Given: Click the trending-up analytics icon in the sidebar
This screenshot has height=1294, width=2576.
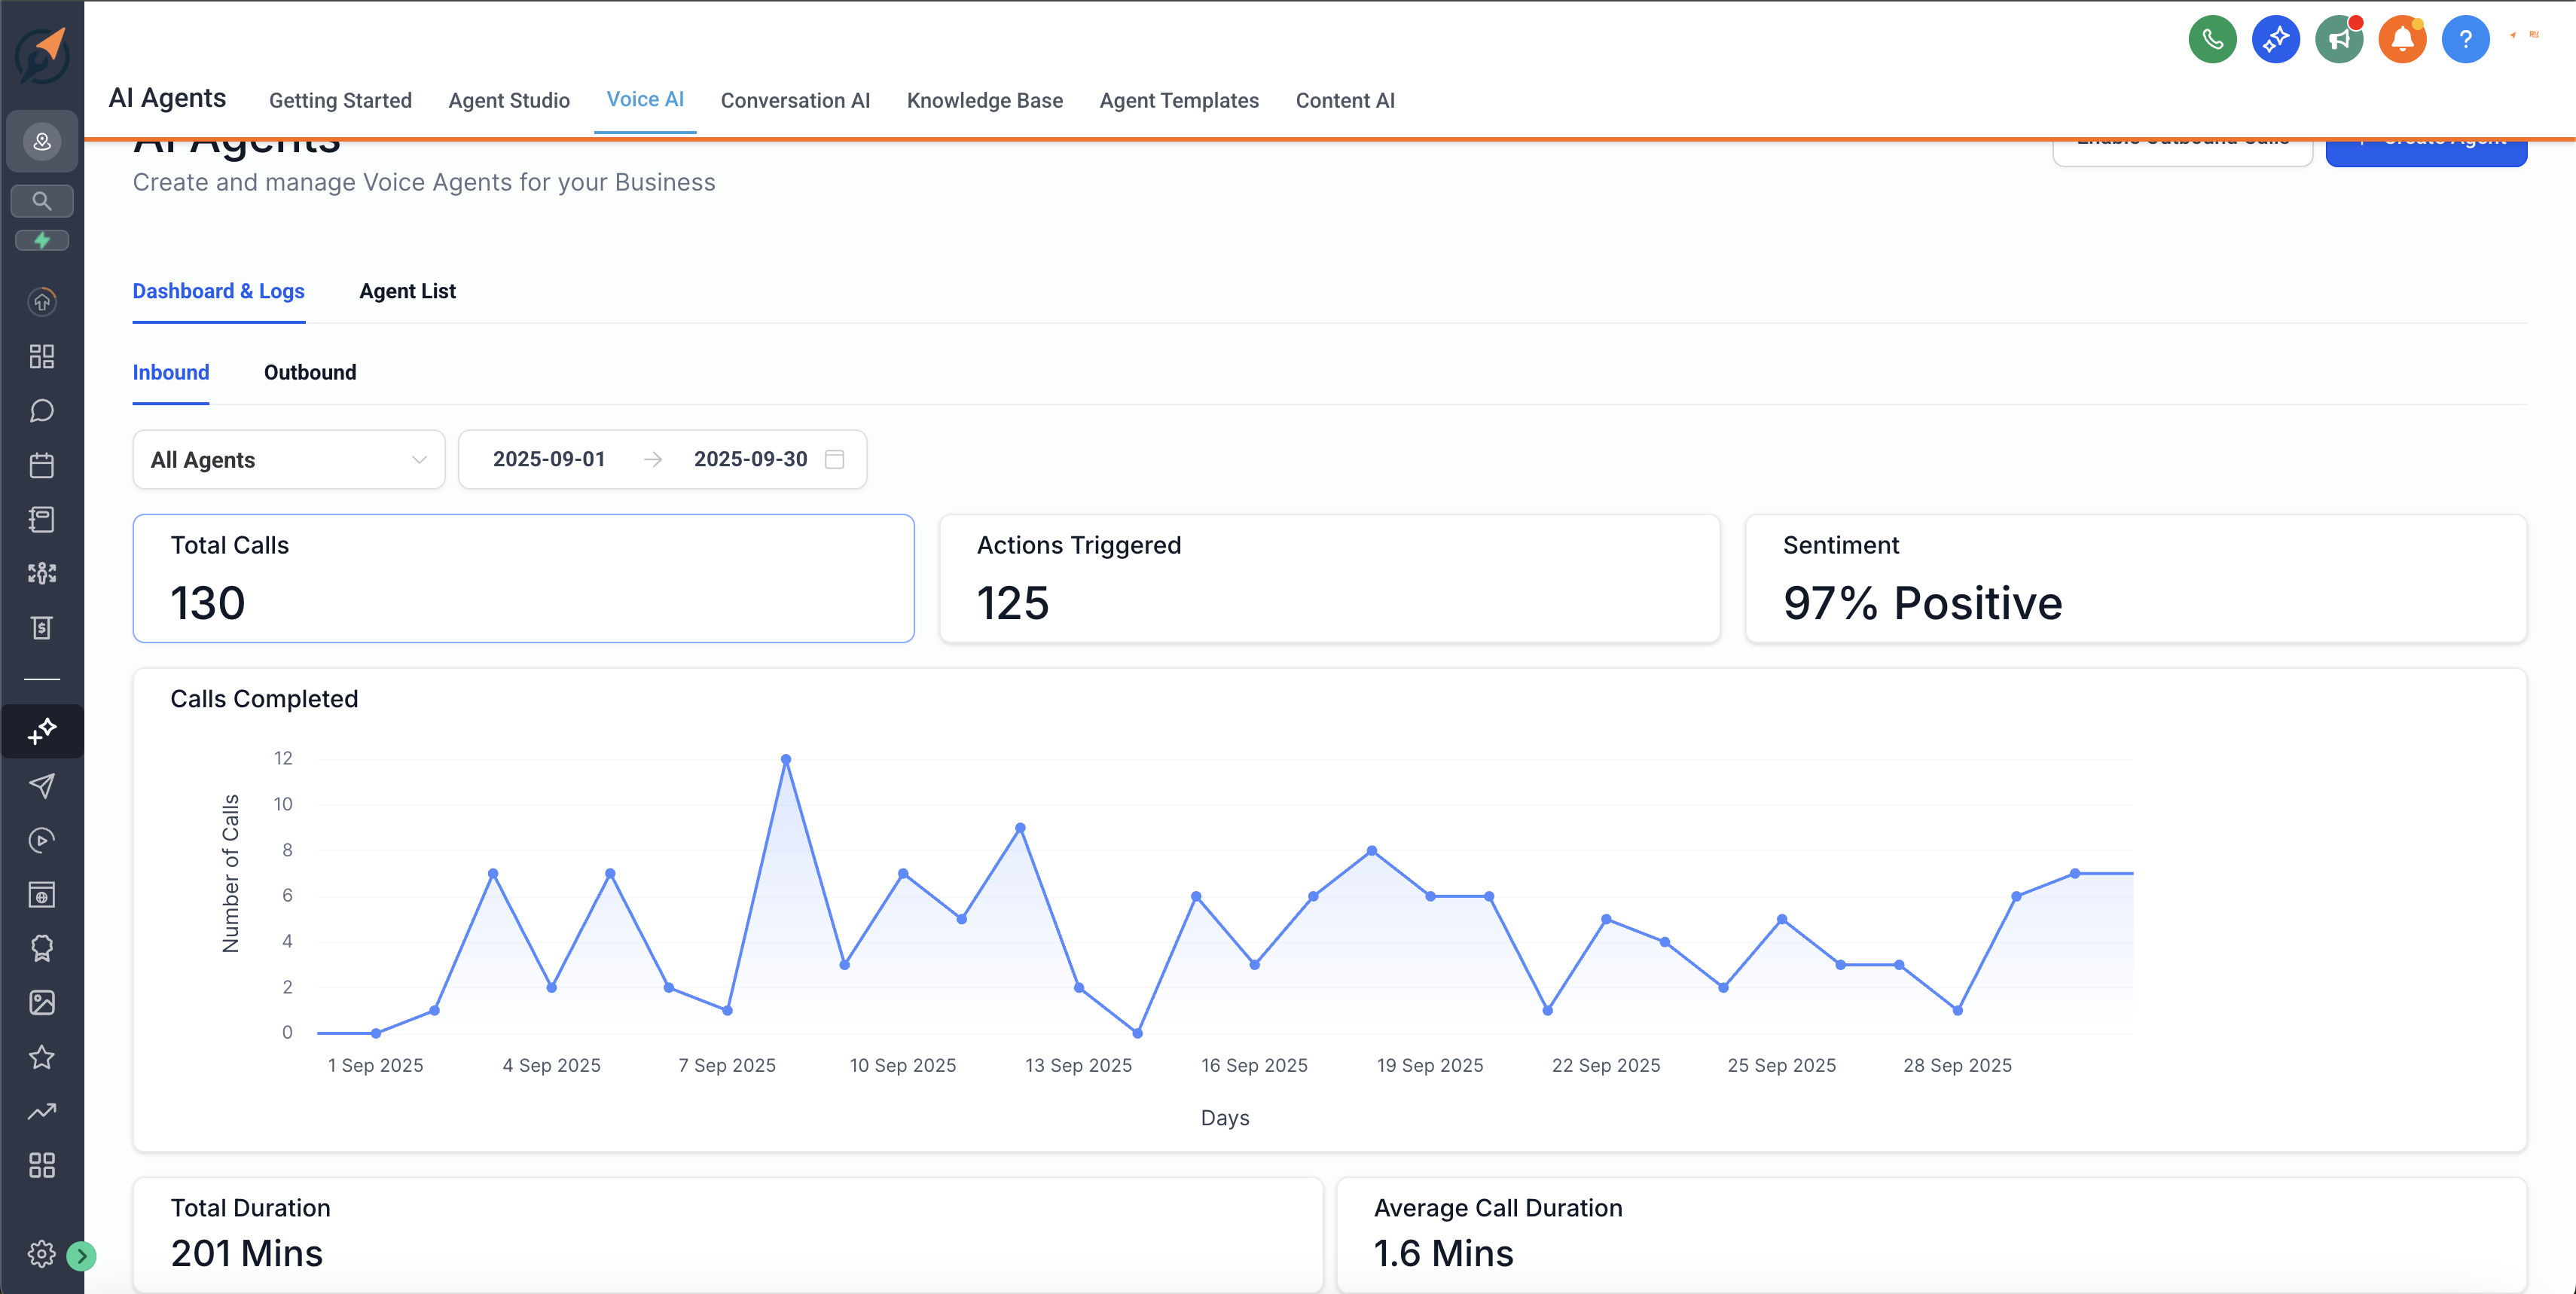Looking at the screenshot, I should coord(42,1111).
